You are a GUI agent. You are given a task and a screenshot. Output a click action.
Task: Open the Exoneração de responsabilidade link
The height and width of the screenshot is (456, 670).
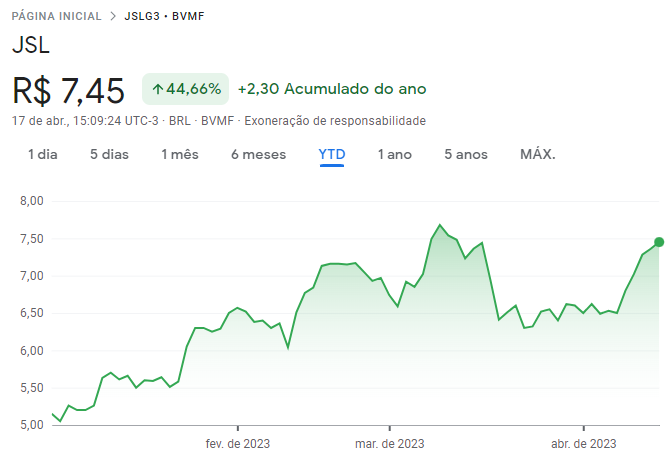pos(335,121)
